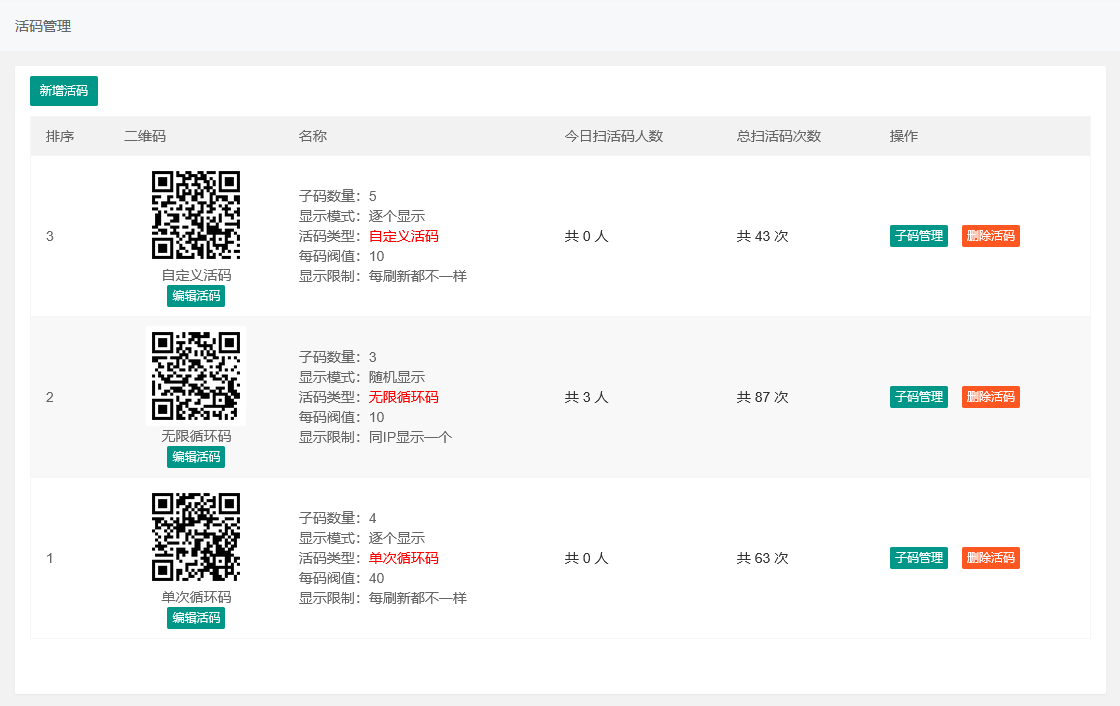Image resolution: width=1120 pixels, height=706 pixels.
Task: Click the 总扫活码次数 column header
Action: (779, 136)
